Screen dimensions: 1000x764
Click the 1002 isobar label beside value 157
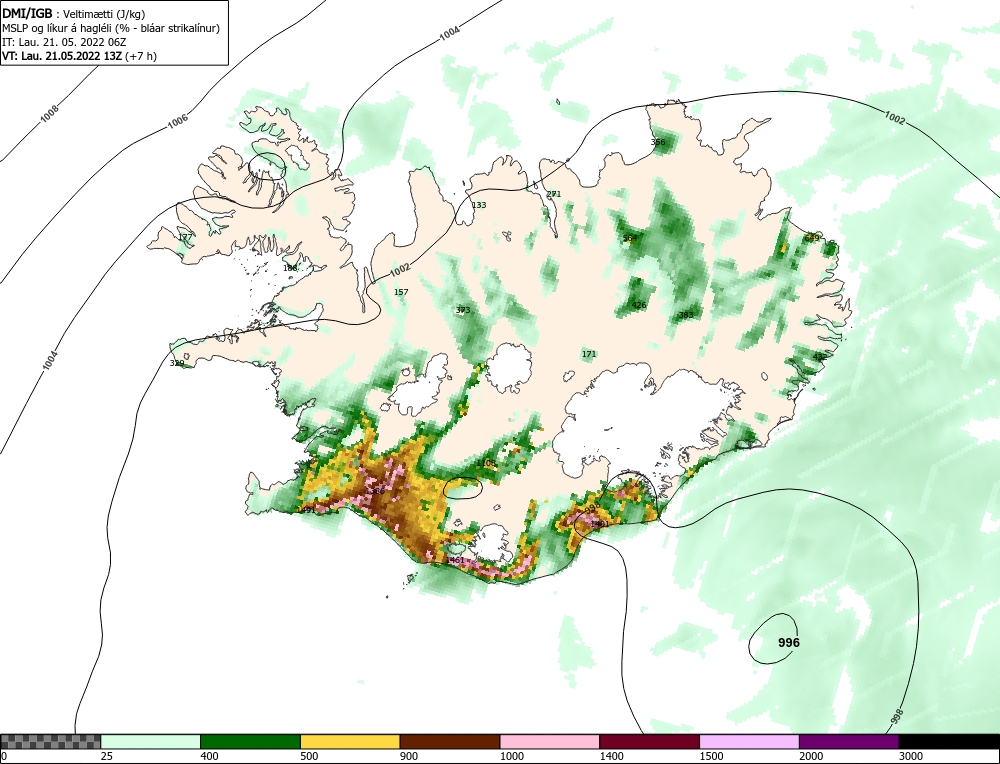pyautogui.click(x=400, y=270)
